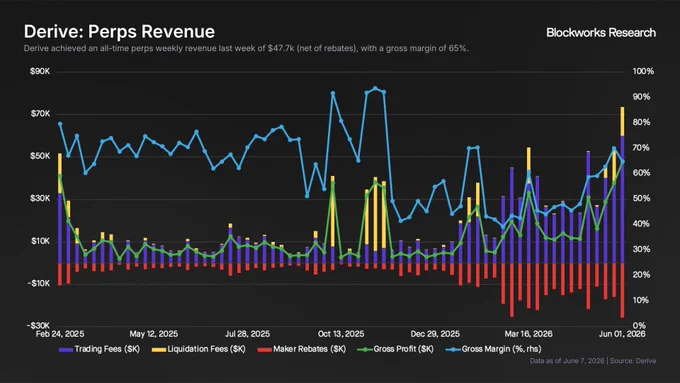The width and height of the screenshot is (680, 383).
Task: Click the Mar 16, 2026 date label
Action: [x=528, y=334]
